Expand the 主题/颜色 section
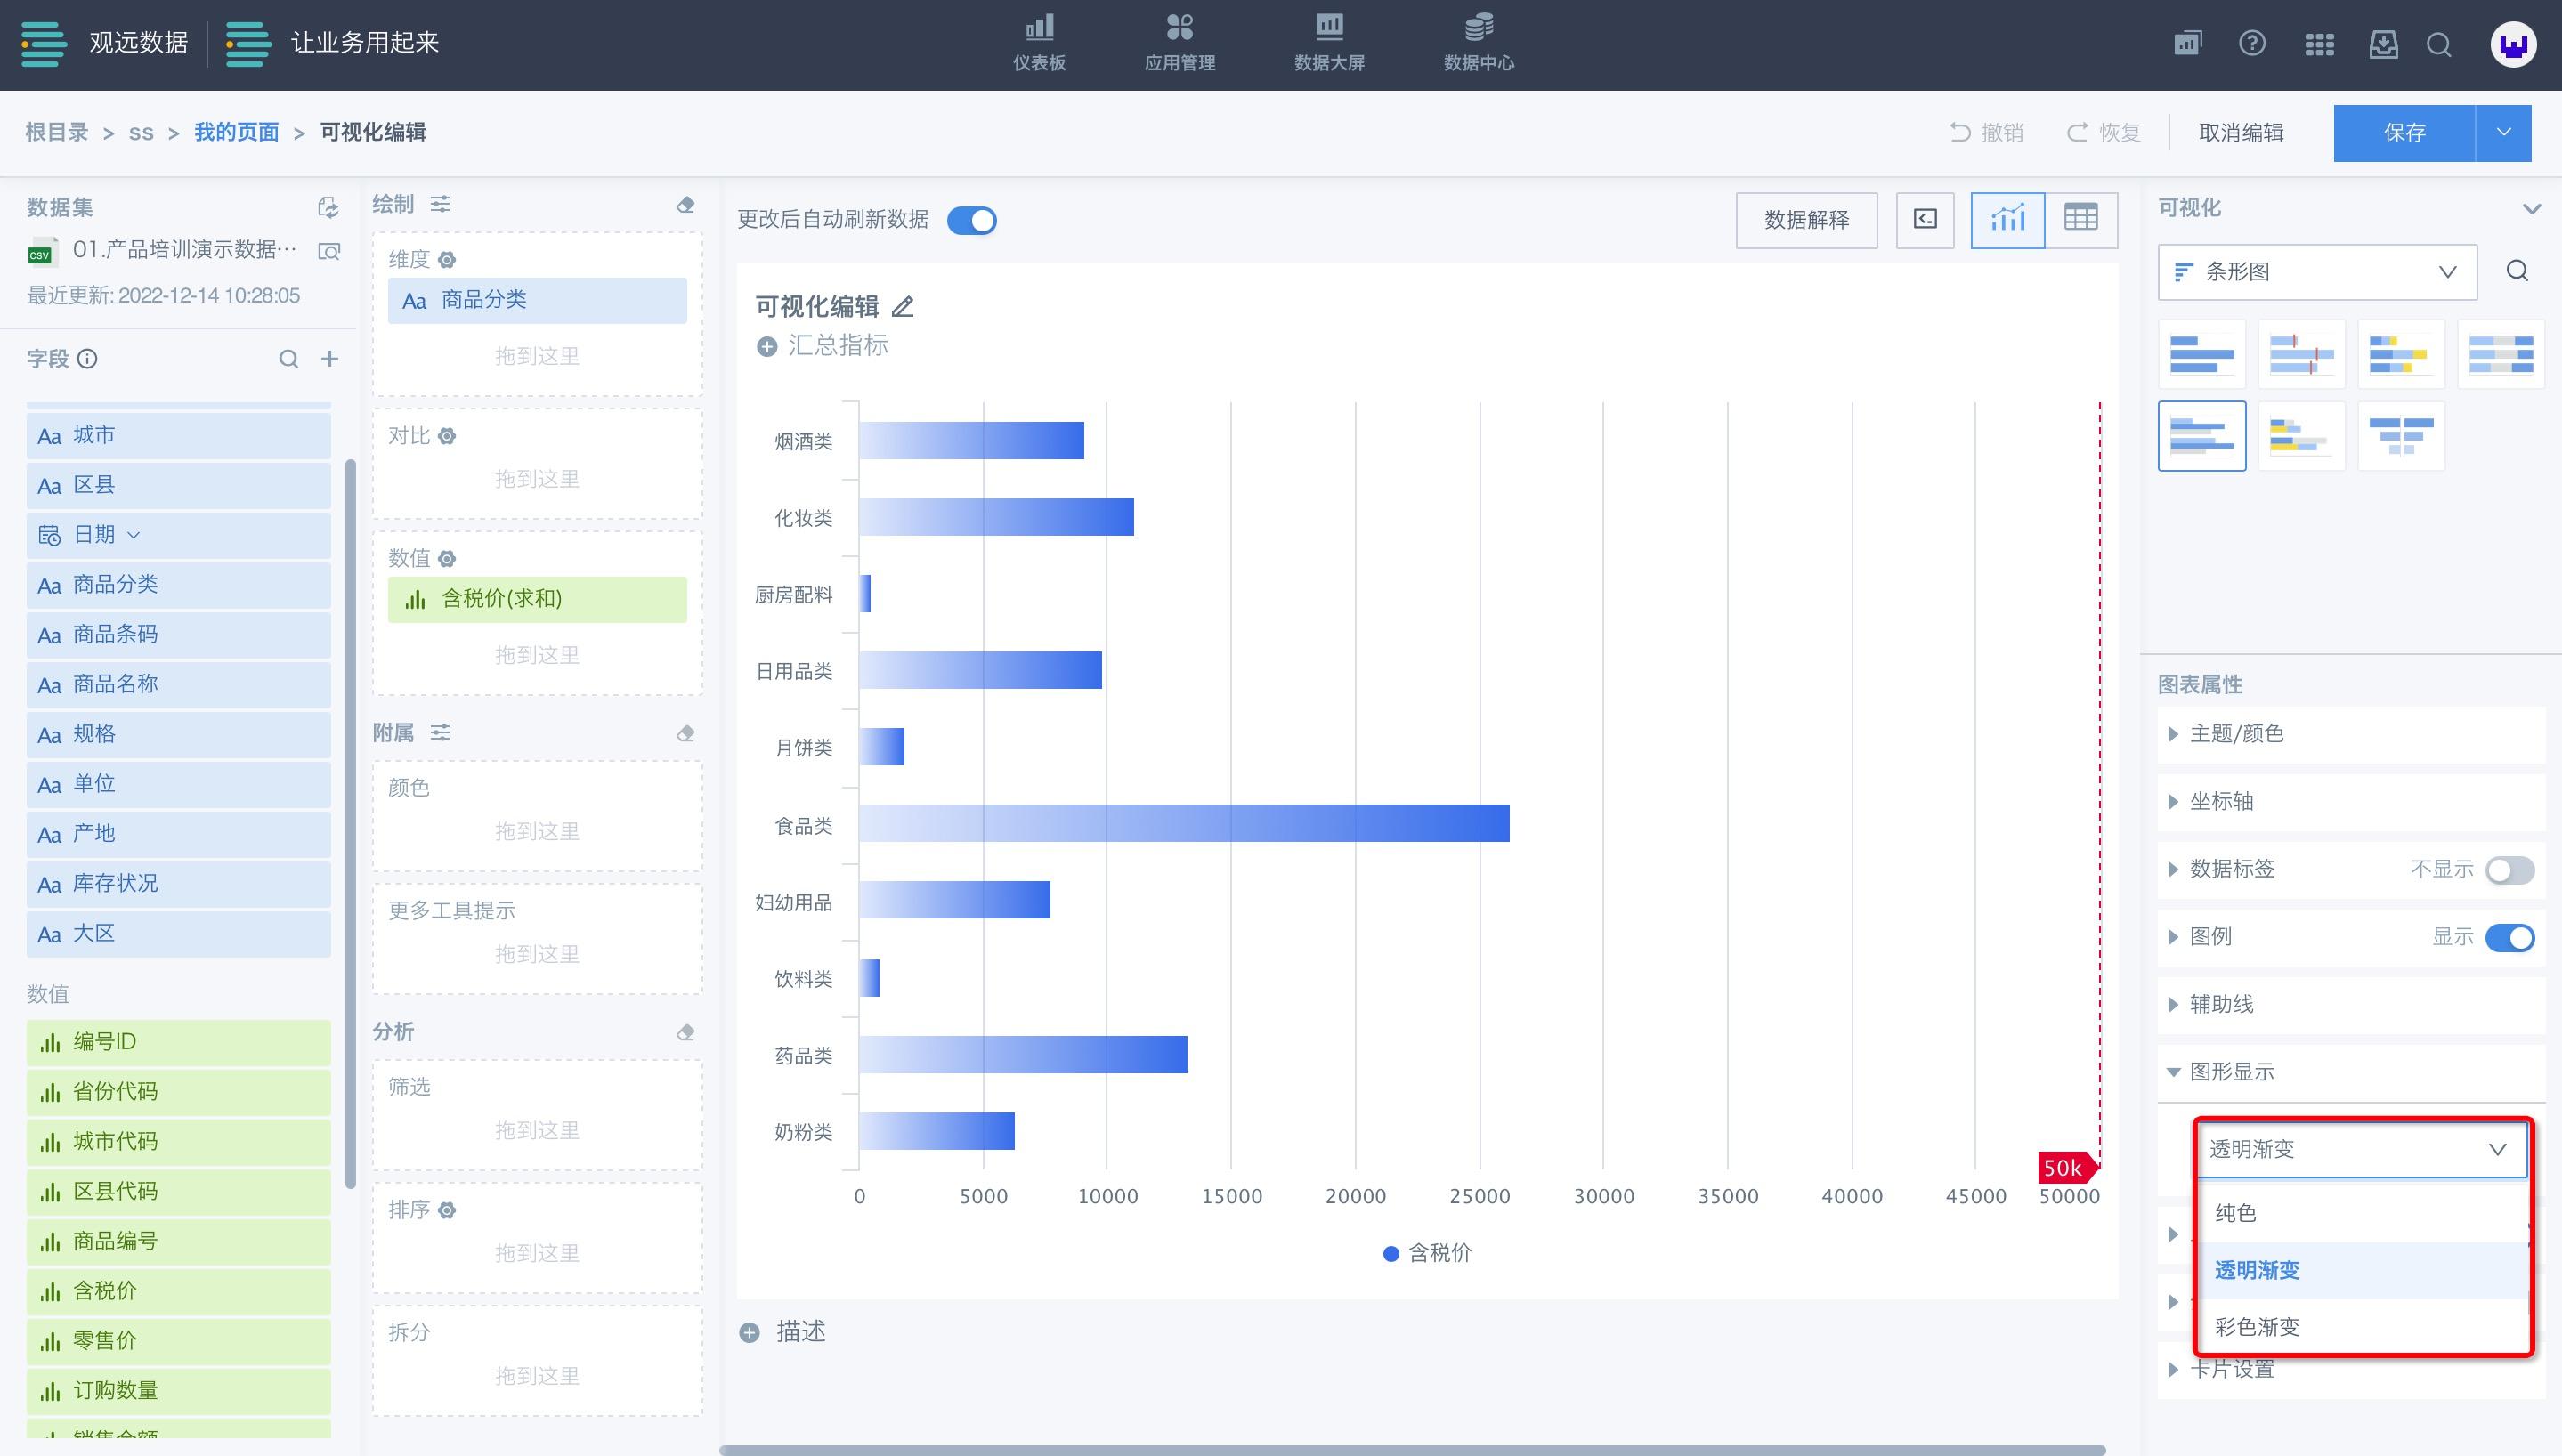The image size is (2562, 1456). point(2236,733)
